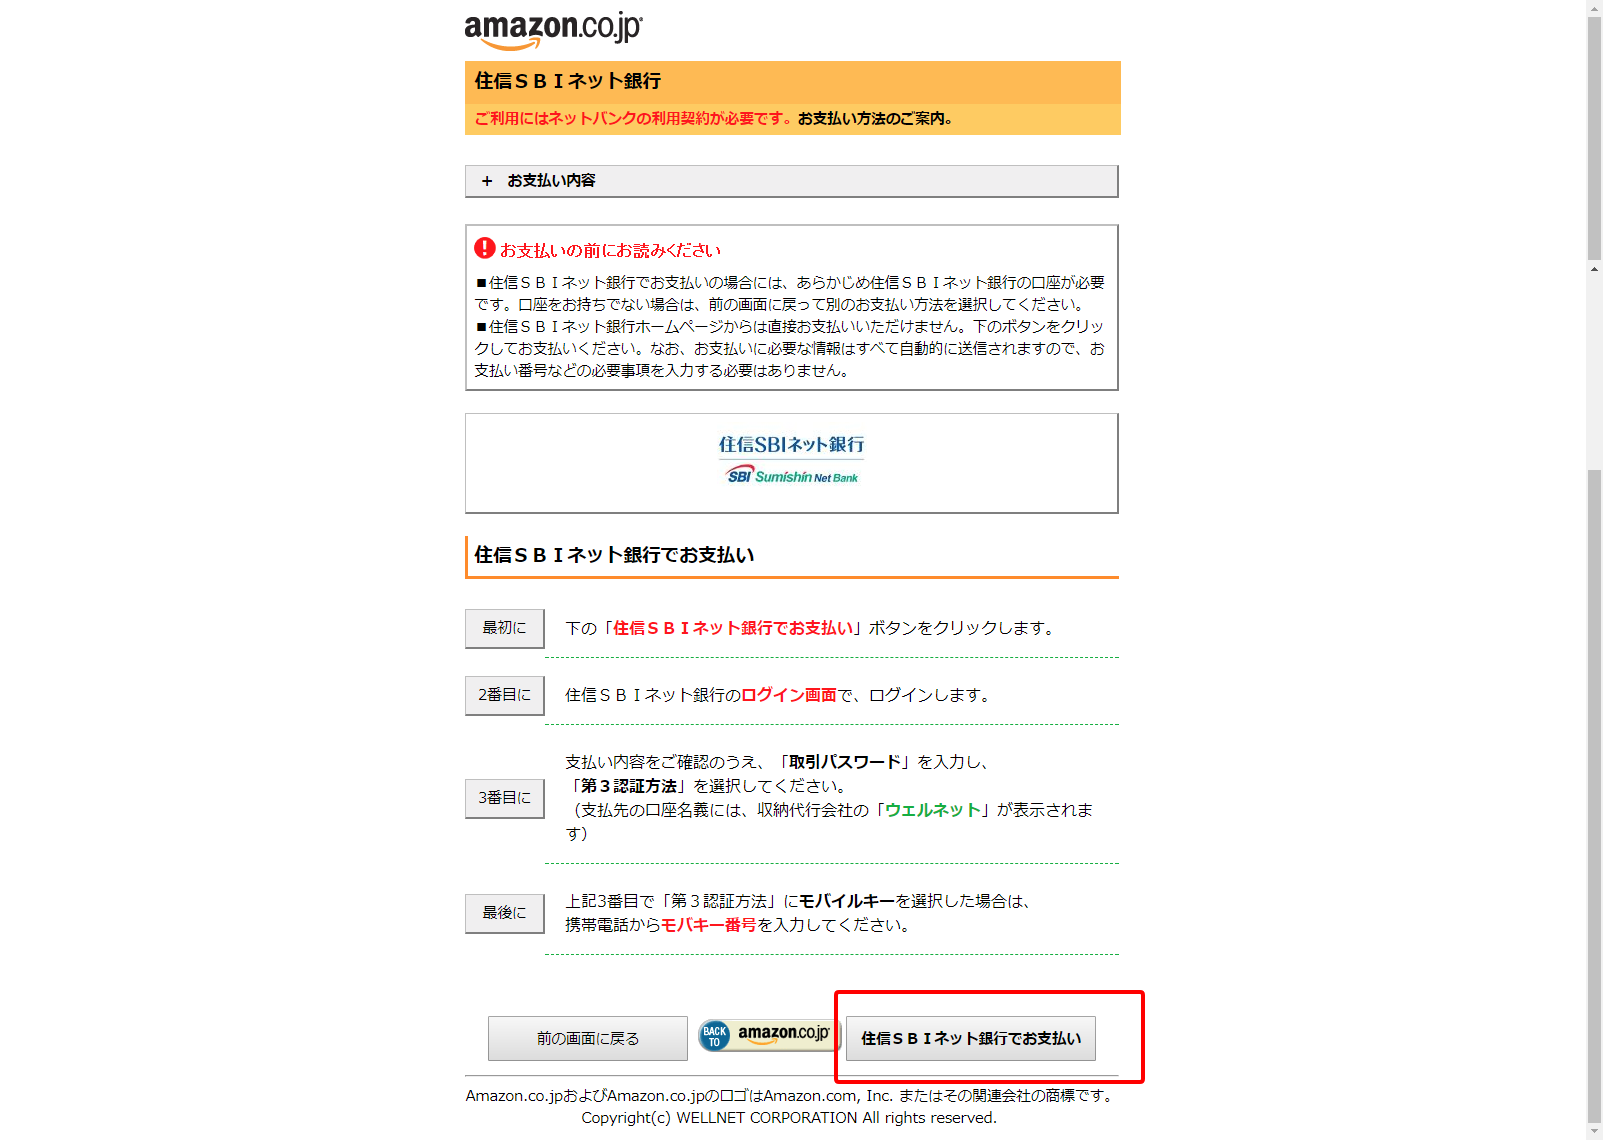This screenshot has width=1603, height=1140.
Task: Click the 2番目に step label
Action: 504,695
